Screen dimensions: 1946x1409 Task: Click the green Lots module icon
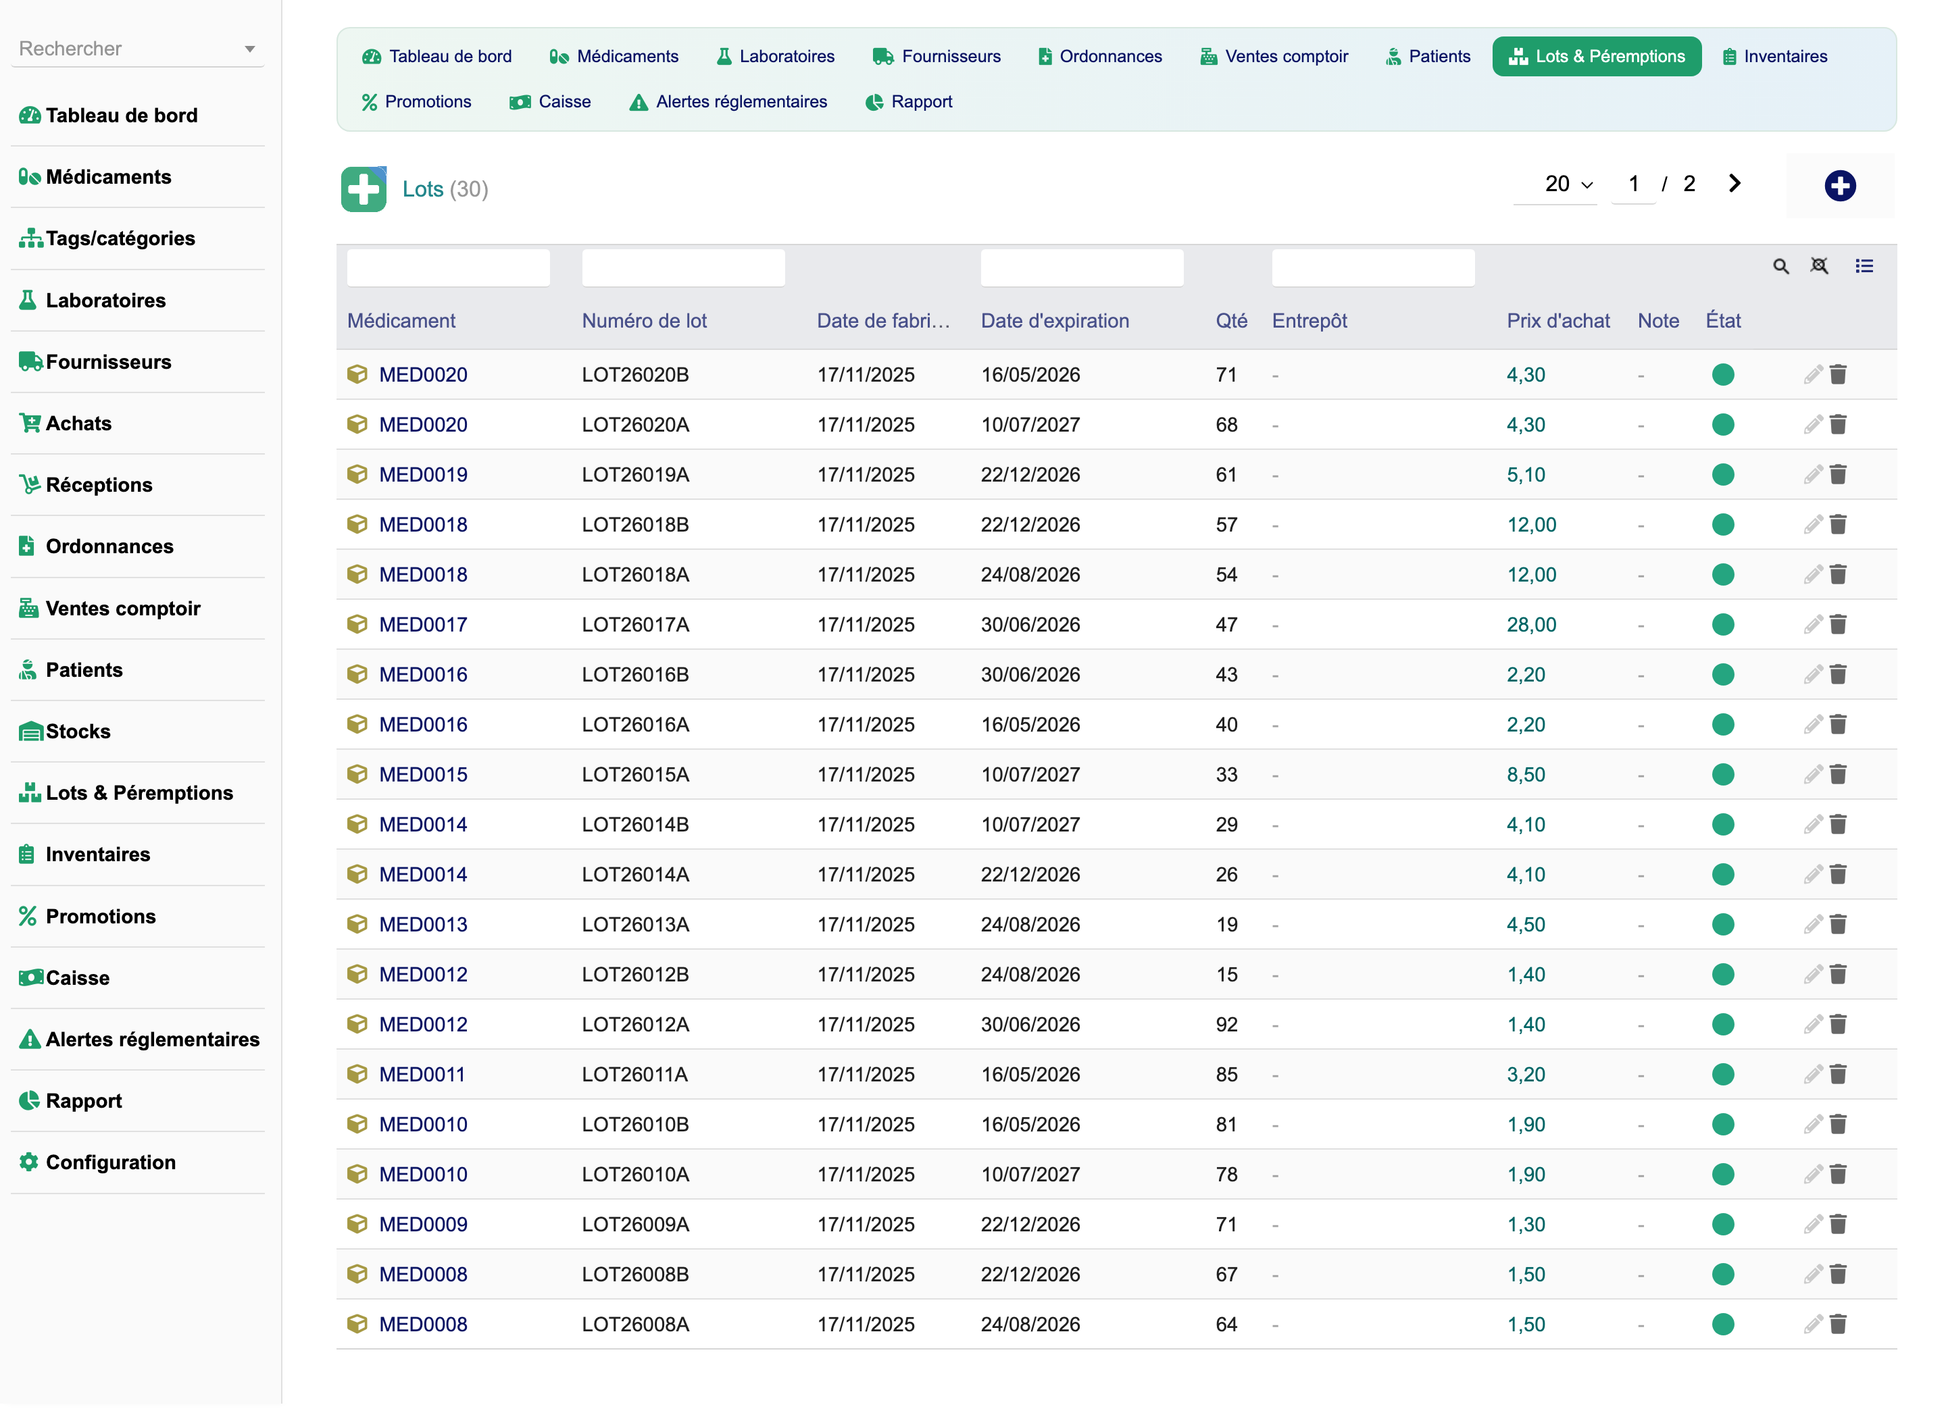tap(364, 189)
